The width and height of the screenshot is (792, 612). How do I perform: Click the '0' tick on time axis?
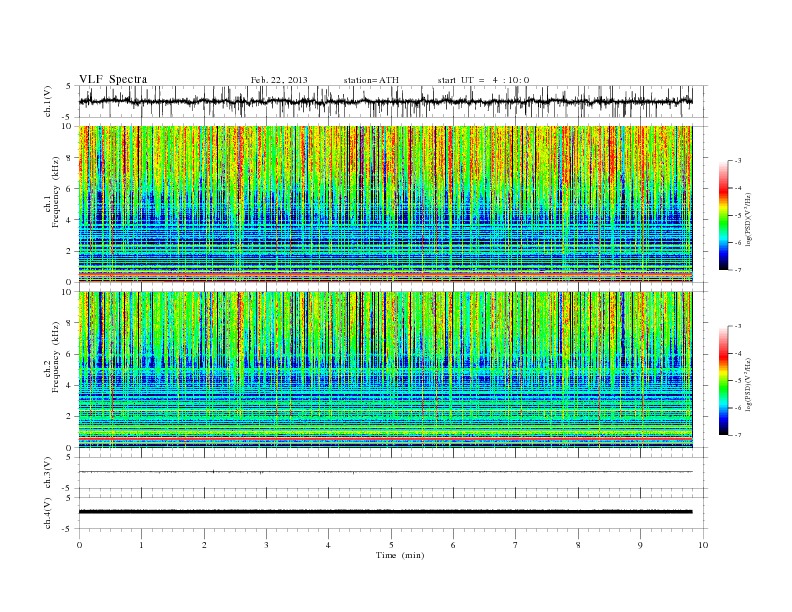pyautogui.click(x=79, y=545)
